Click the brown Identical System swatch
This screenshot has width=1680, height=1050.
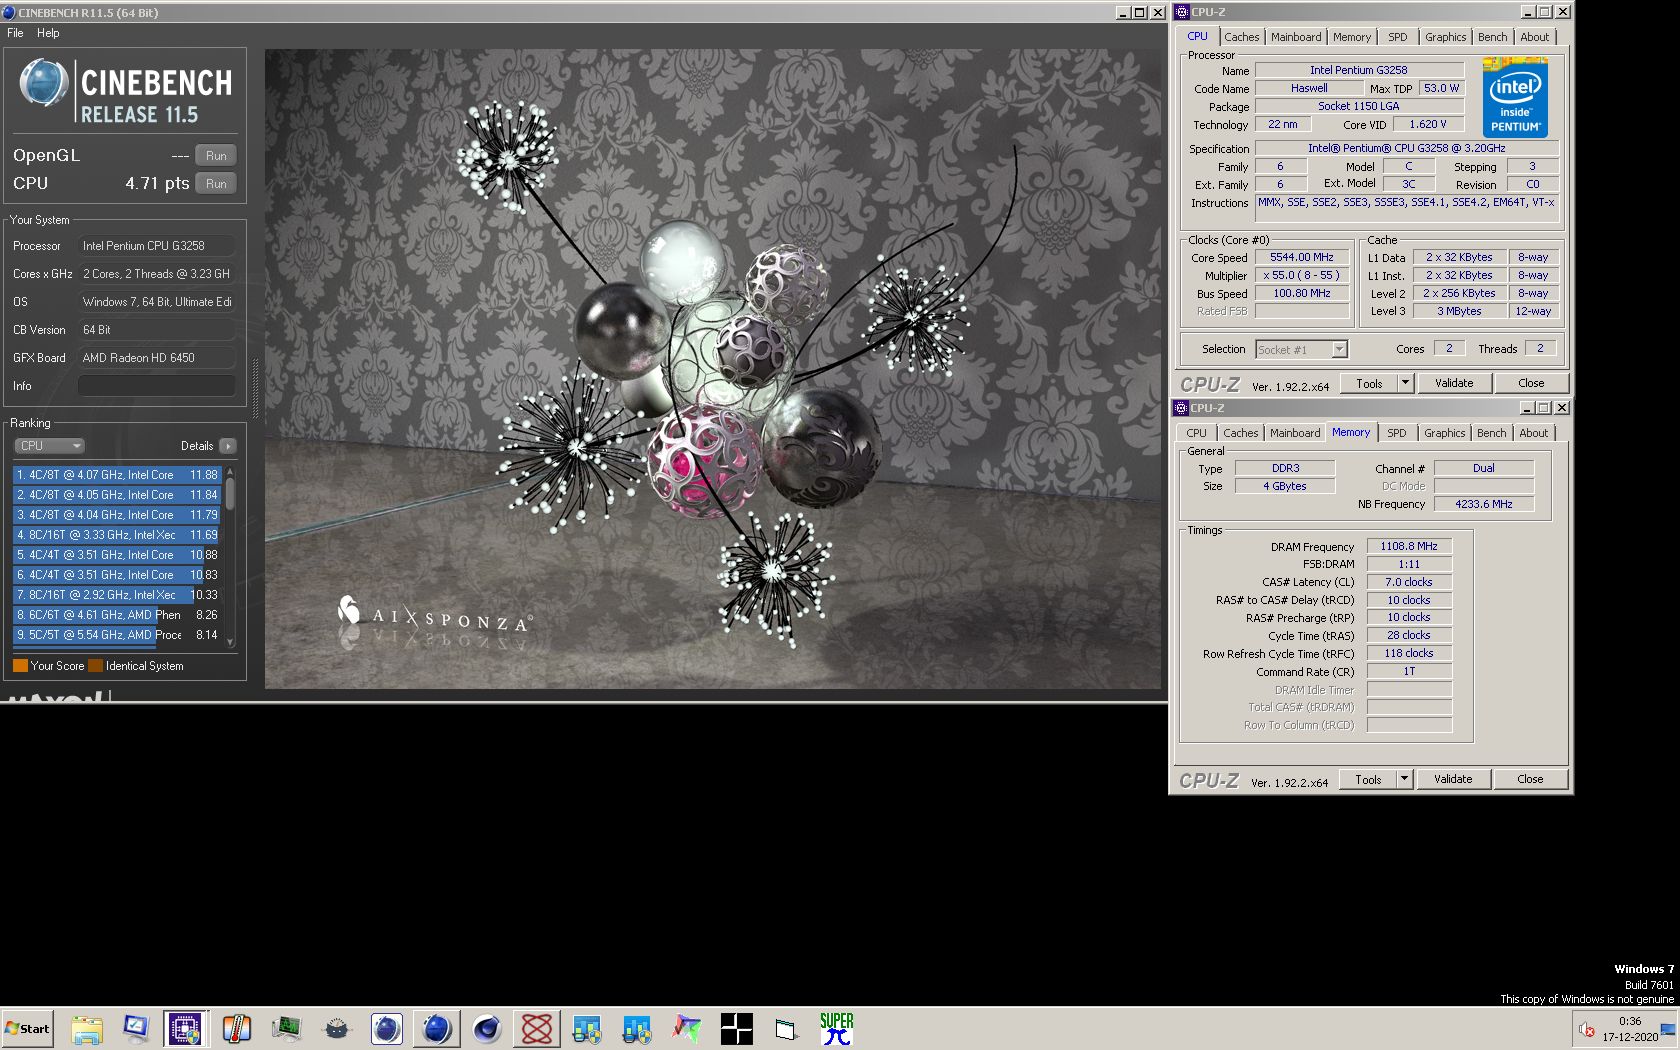tap(95, 666)
